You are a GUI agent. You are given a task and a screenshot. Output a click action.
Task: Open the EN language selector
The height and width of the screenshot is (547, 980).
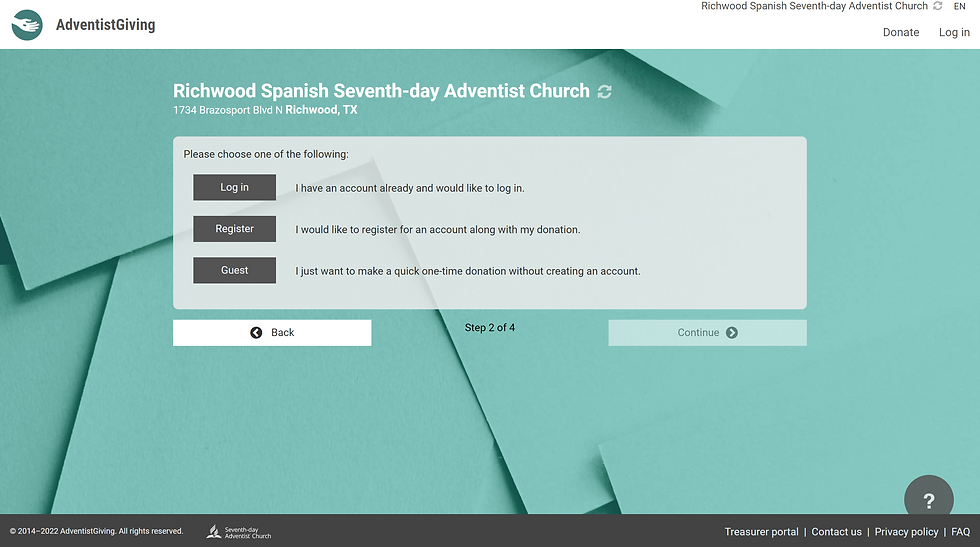(x=960, y=6)
